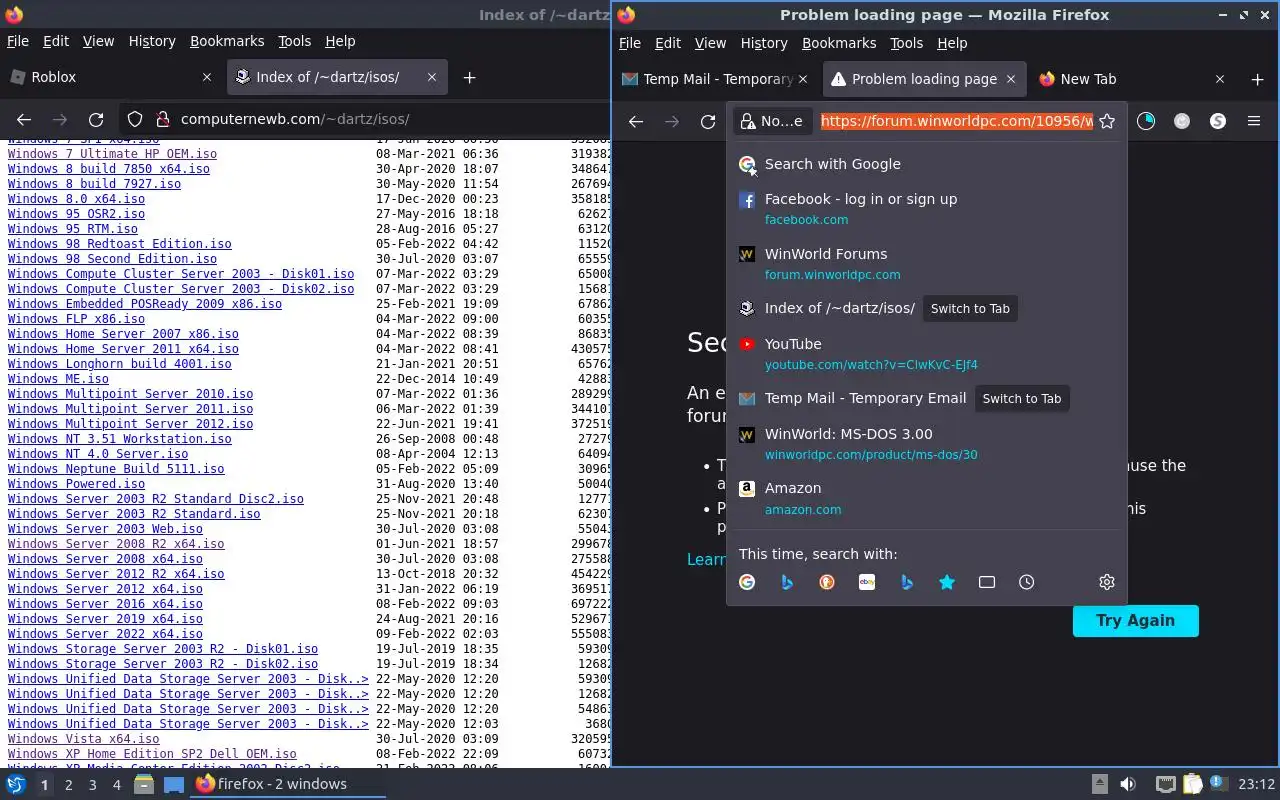Click the 23:12 clock in tray
1280x800 pixels.
[1257, 785]
